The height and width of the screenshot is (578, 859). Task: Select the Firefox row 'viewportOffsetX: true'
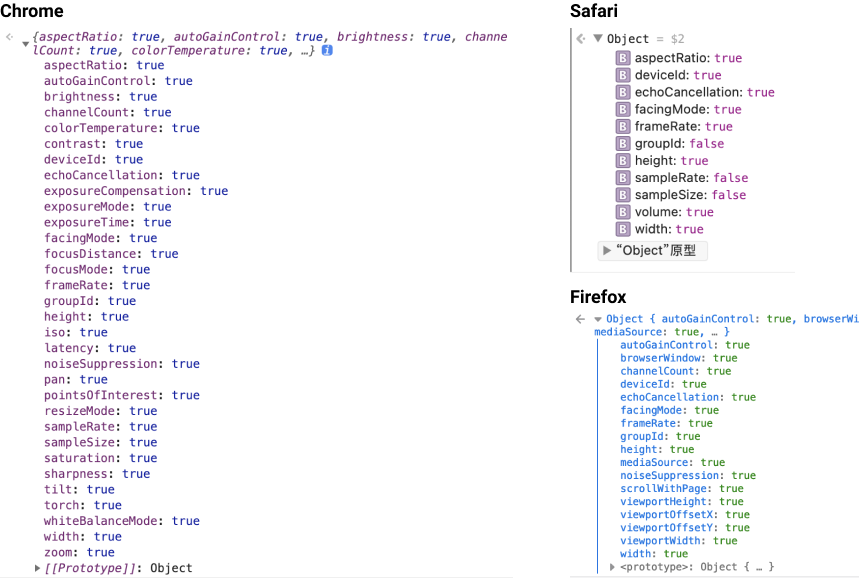click(x=685, y=514)
